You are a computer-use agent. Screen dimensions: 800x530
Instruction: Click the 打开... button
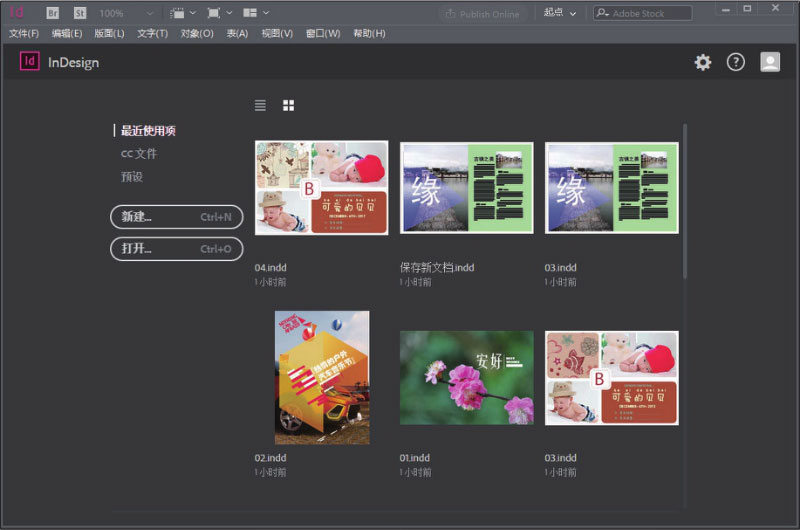click(x=176, y=249)
